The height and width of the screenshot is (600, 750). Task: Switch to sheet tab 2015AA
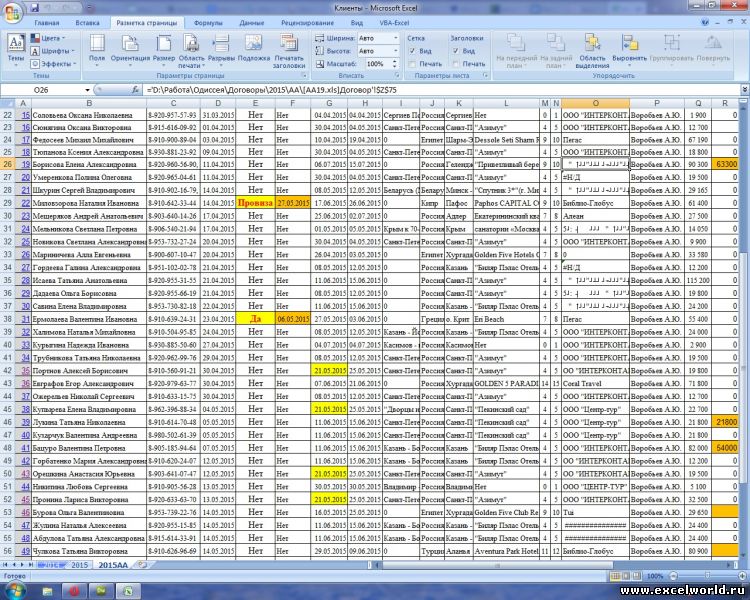113,565
